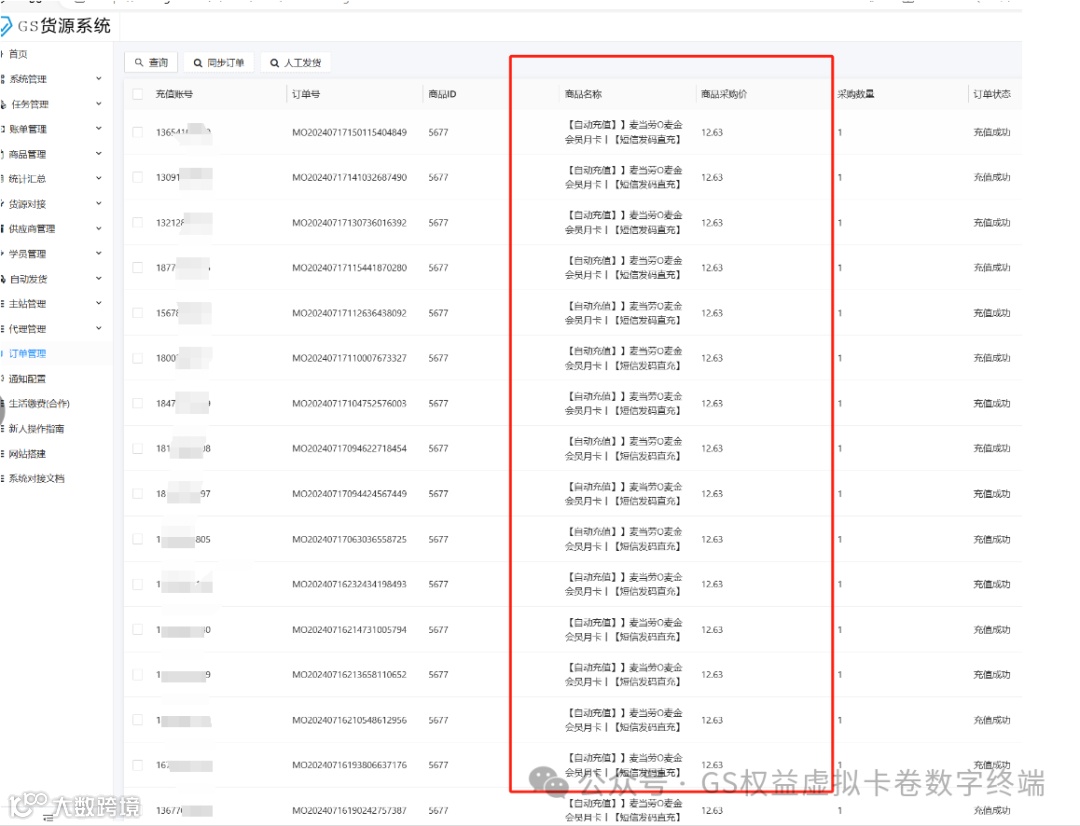1080x826 pixels.
Task: Click order number MO20240716210548612956
Action: click(349, 720)
